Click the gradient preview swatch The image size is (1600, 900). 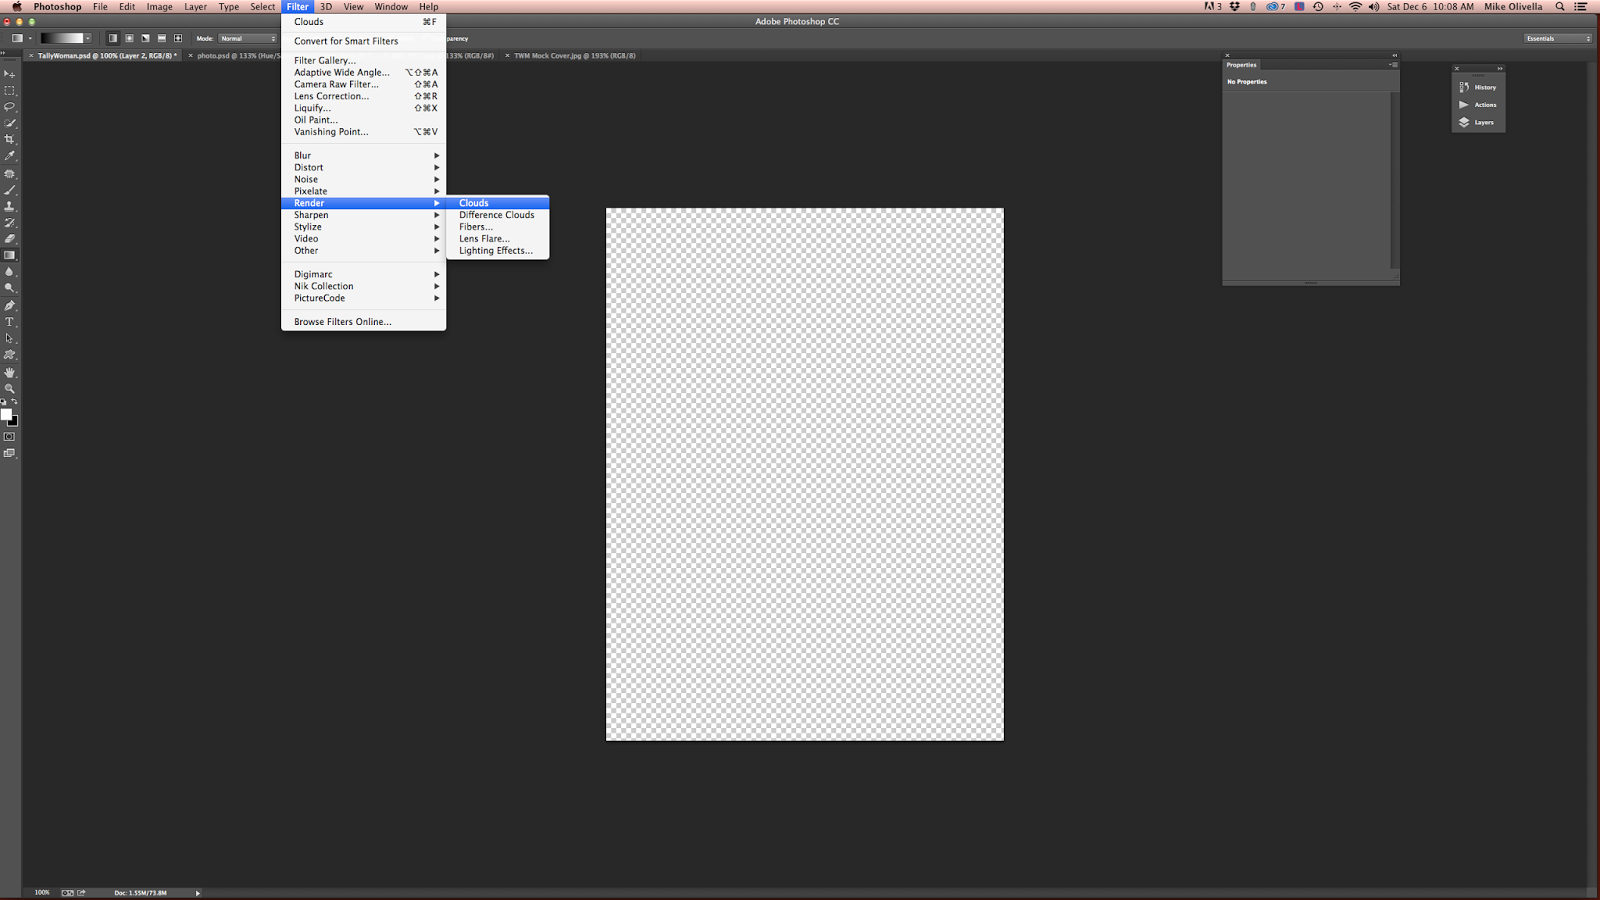pyautogui.click(x=61, y=38)
